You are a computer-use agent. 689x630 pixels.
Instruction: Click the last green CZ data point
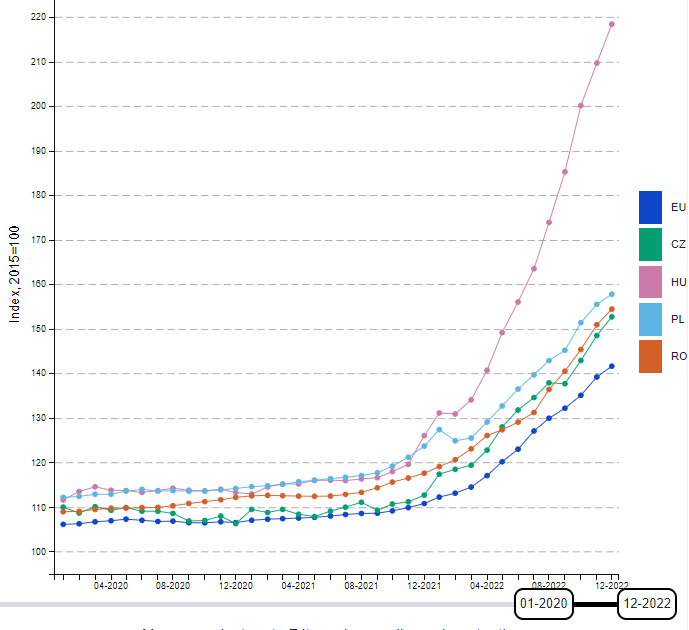click(612, 317)
